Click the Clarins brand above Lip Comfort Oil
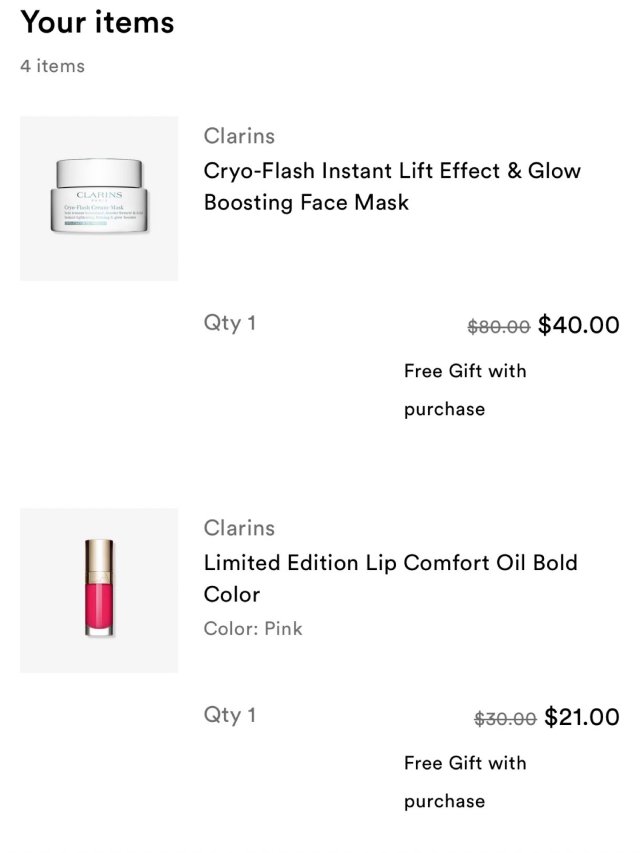Viewport: 640px width, 853px height. click(239, 528)
